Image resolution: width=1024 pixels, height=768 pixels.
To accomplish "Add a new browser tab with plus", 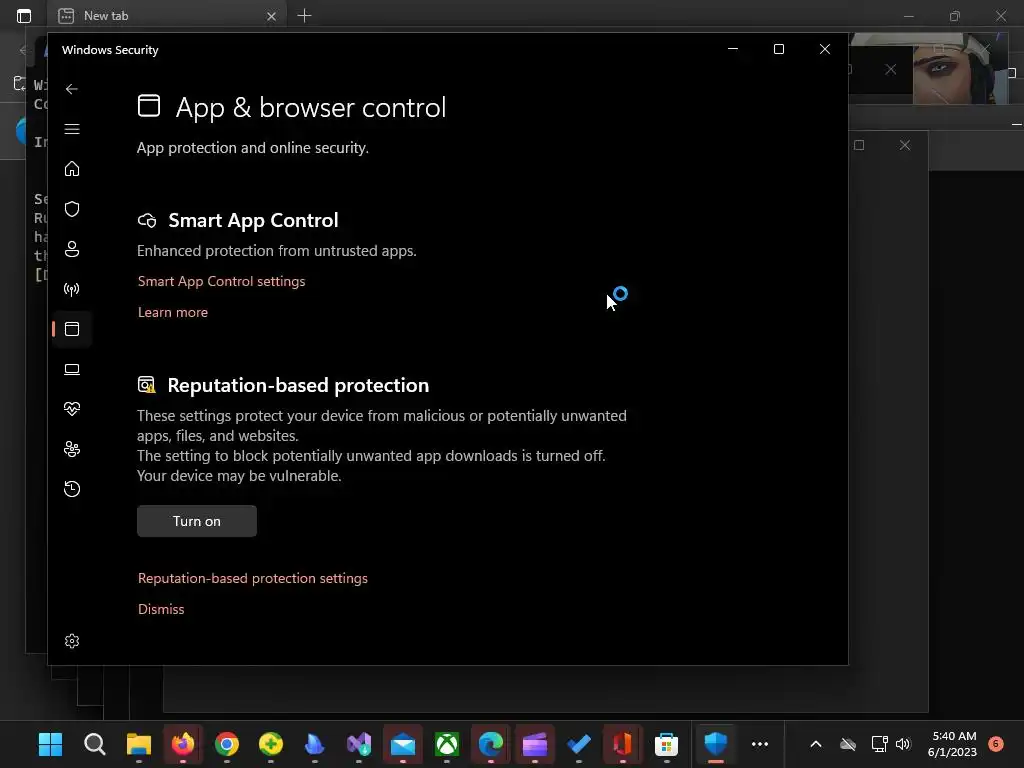I will 304,16.
